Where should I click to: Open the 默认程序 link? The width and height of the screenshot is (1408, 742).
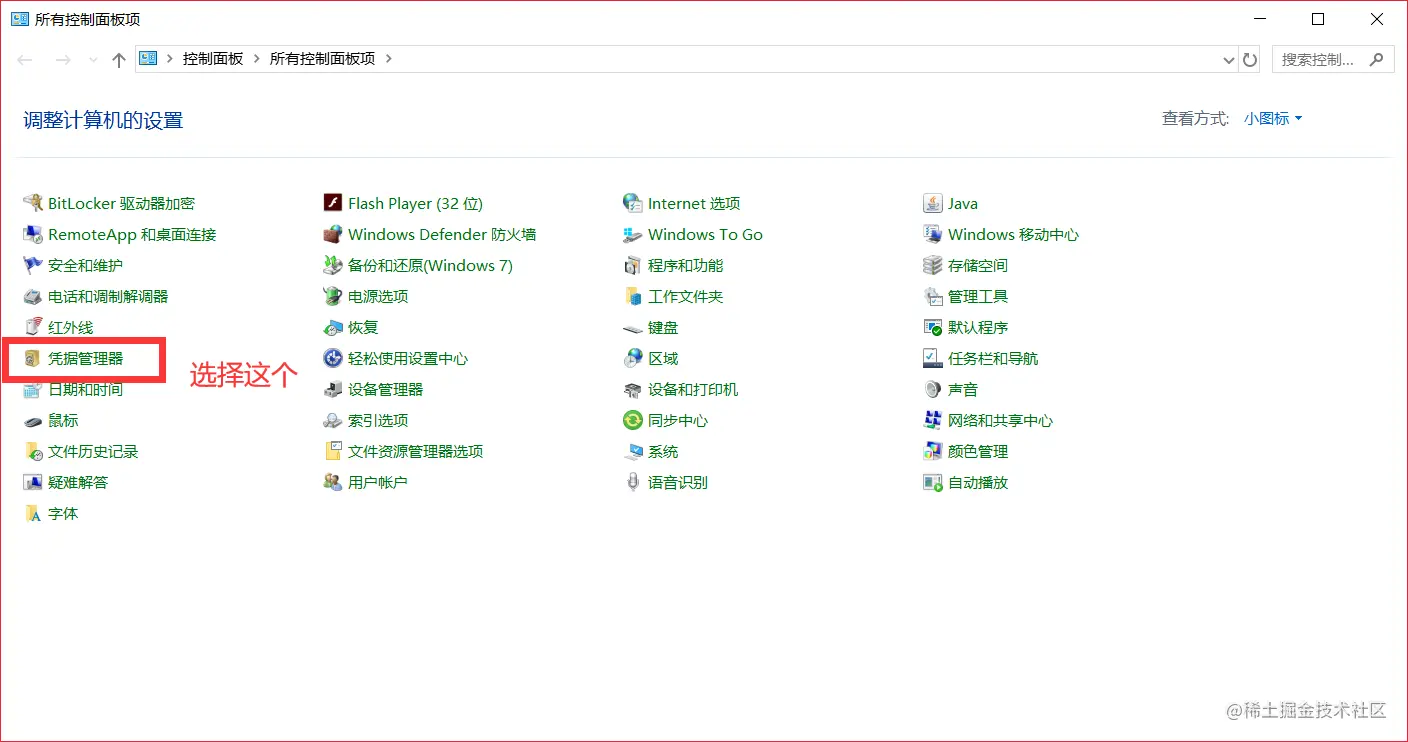click(978, 327)
